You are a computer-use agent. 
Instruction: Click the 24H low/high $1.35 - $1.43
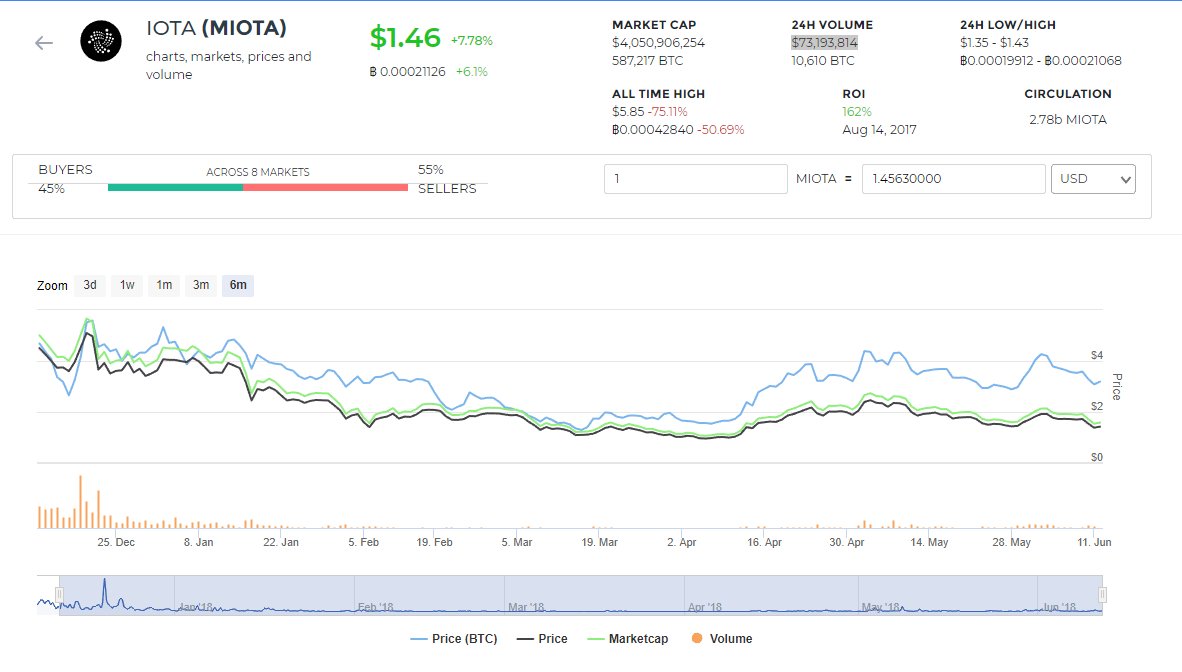[994, 43]
